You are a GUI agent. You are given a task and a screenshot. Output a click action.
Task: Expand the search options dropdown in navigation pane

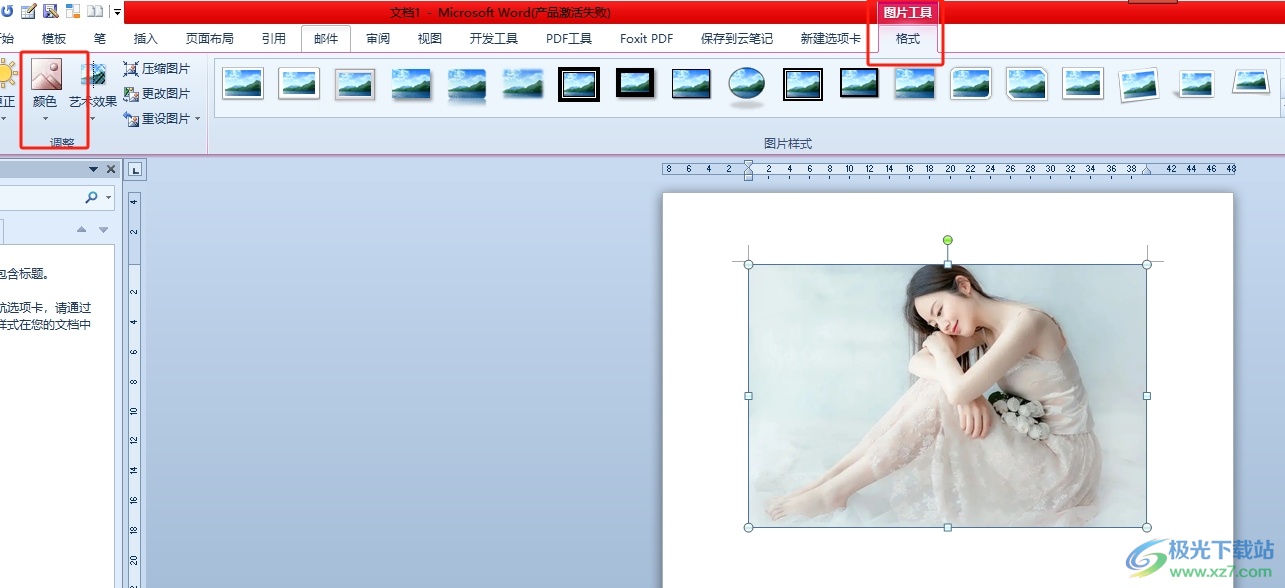[x=108, y=198]
